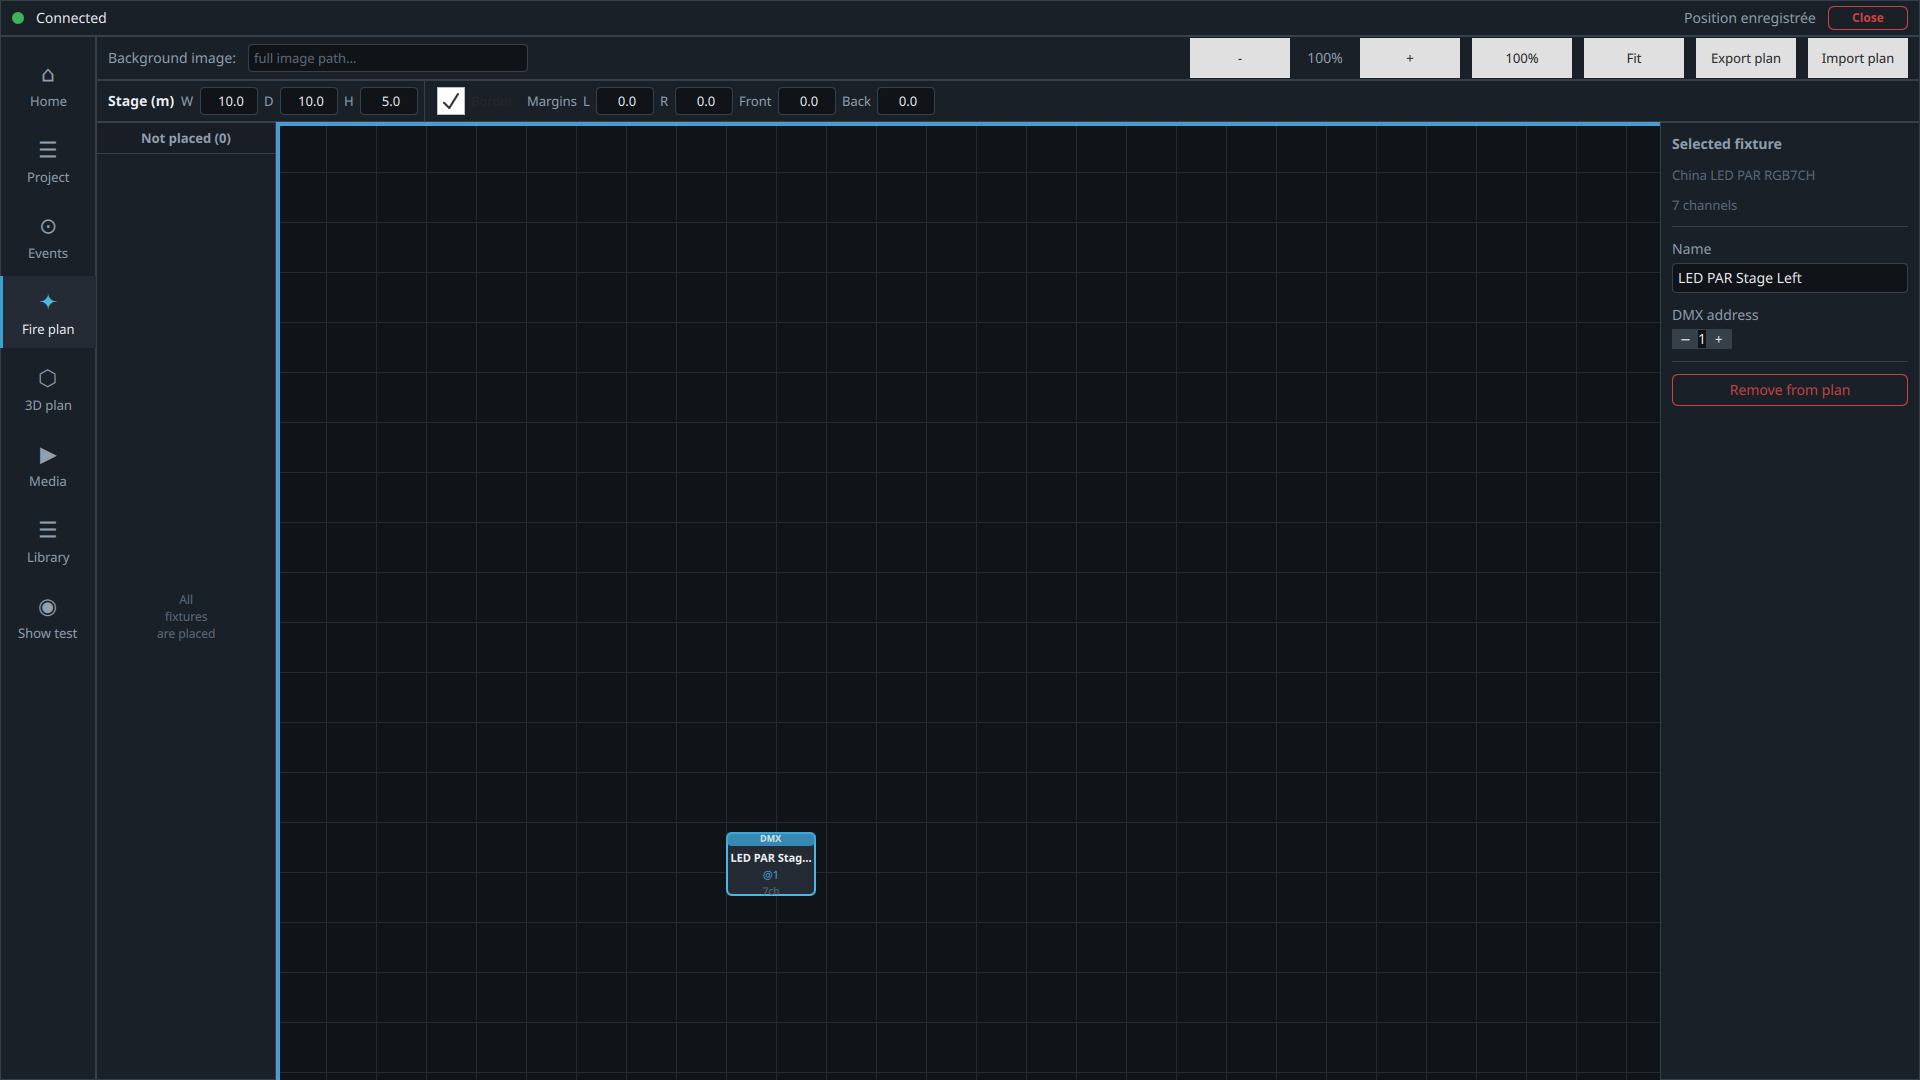Open the Show test sidebar icon

coord(48,619)
